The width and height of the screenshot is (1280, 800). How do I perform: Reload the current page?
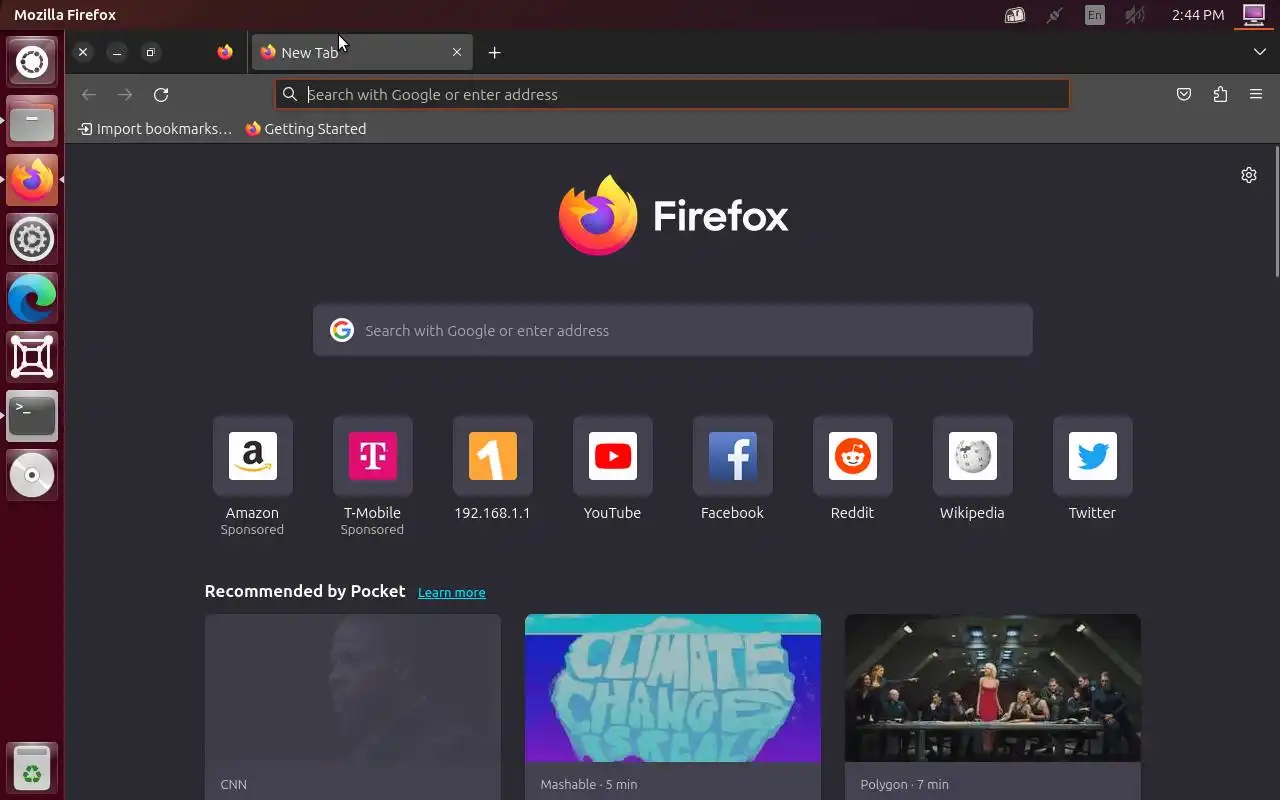point(161,95)
